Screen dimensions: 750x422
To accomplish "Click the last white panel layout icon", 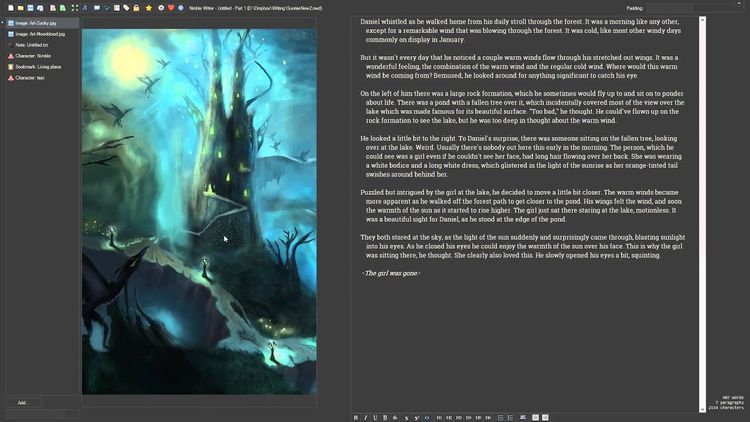I will coord(545,418).
